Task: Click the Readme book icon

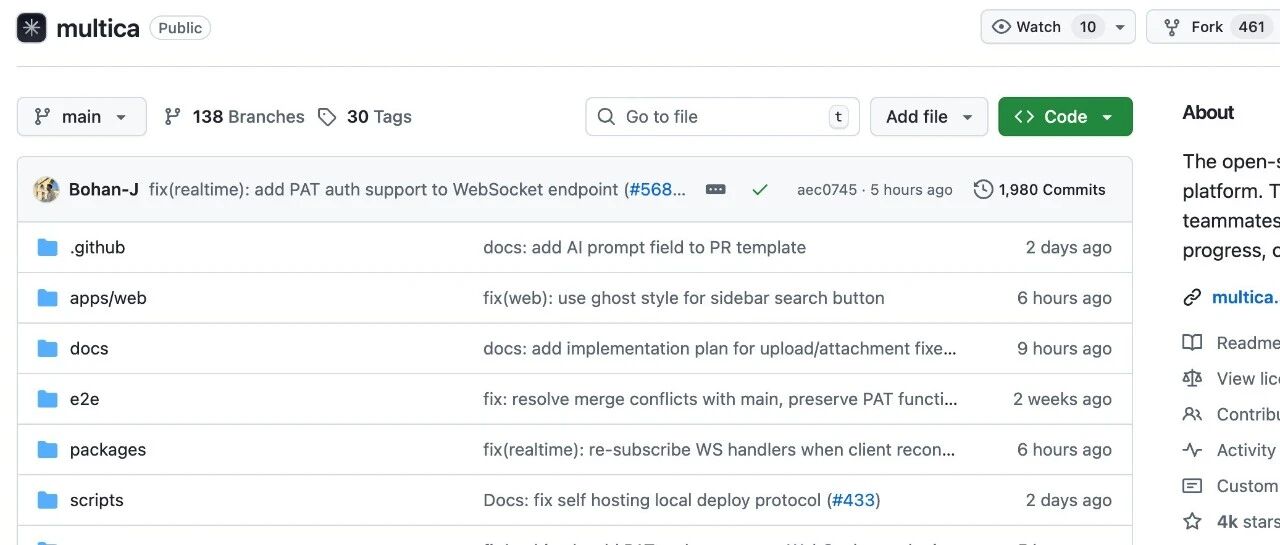Action: [x=1192, y=343]
